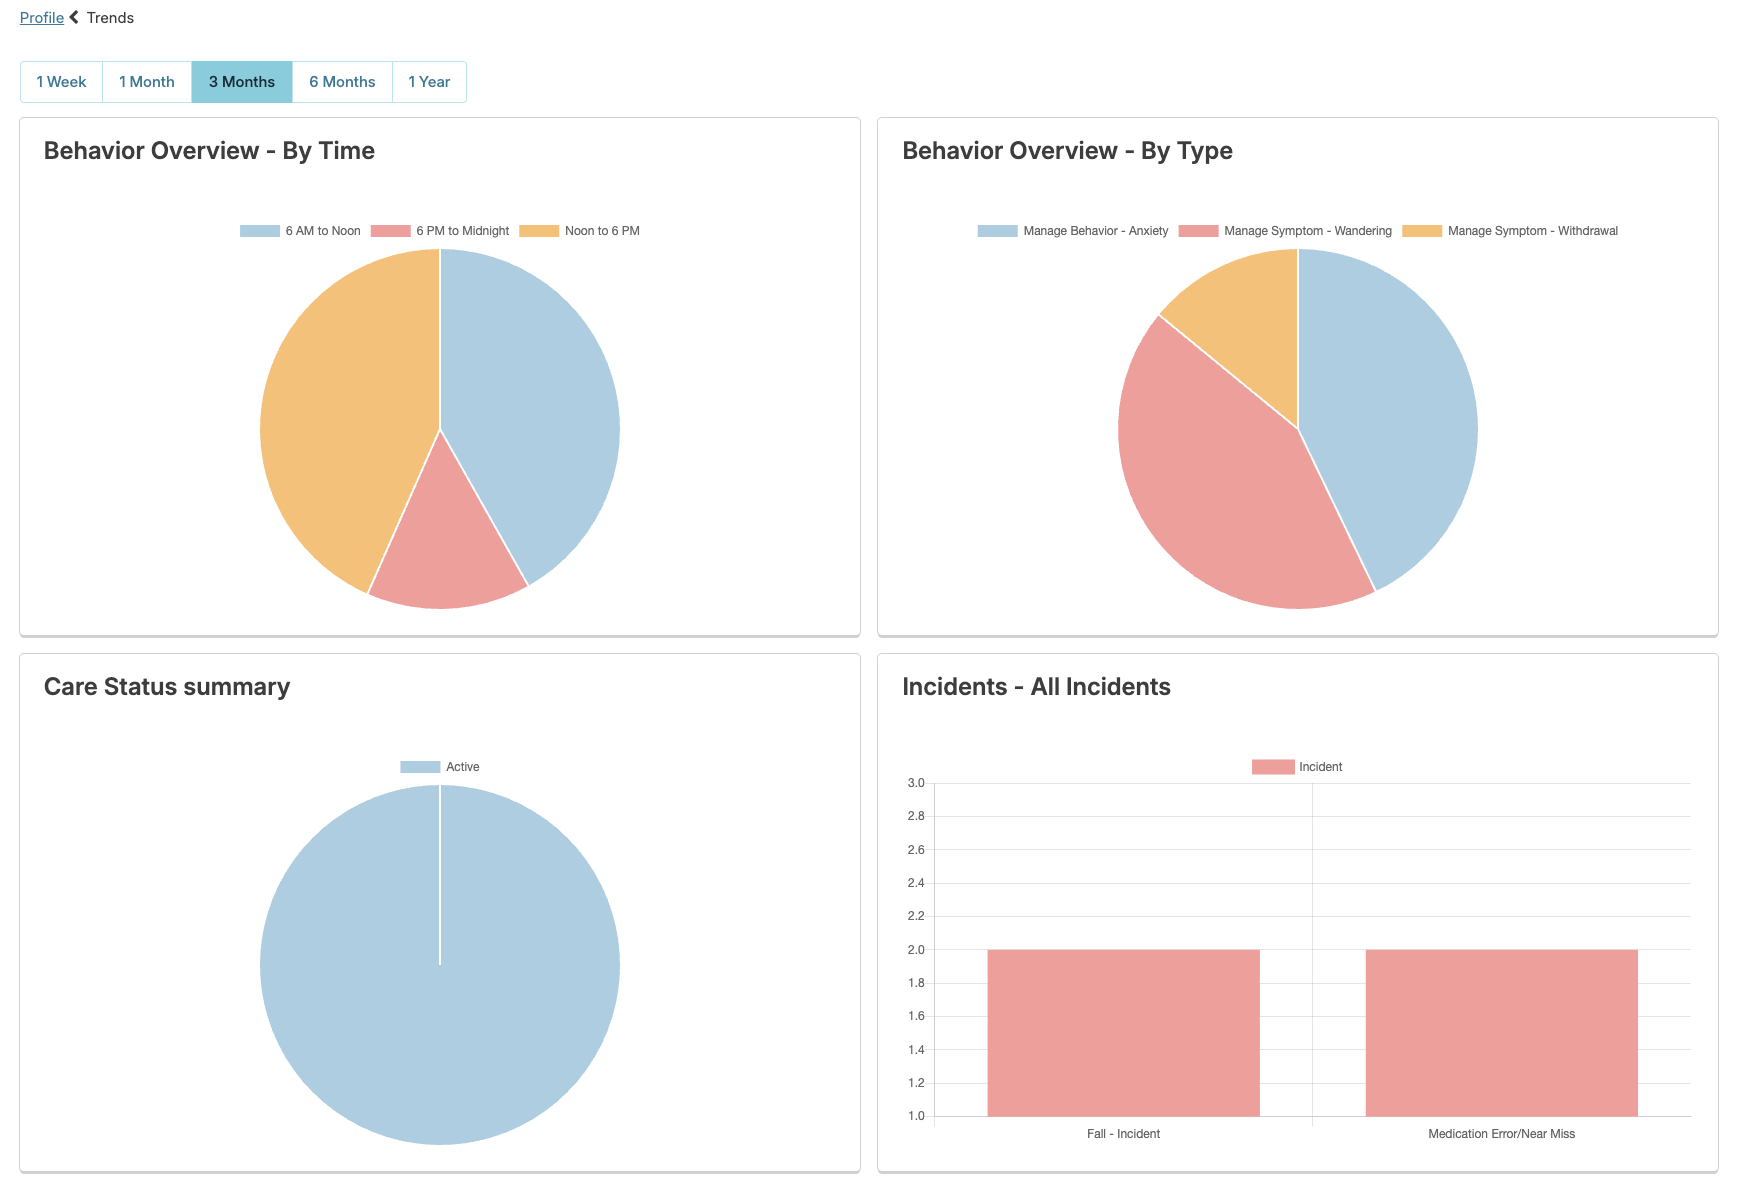The width and height of the screenshot is (1740, 1186).
Task: Switch to 6 Months view
Action: coord(342,82)
